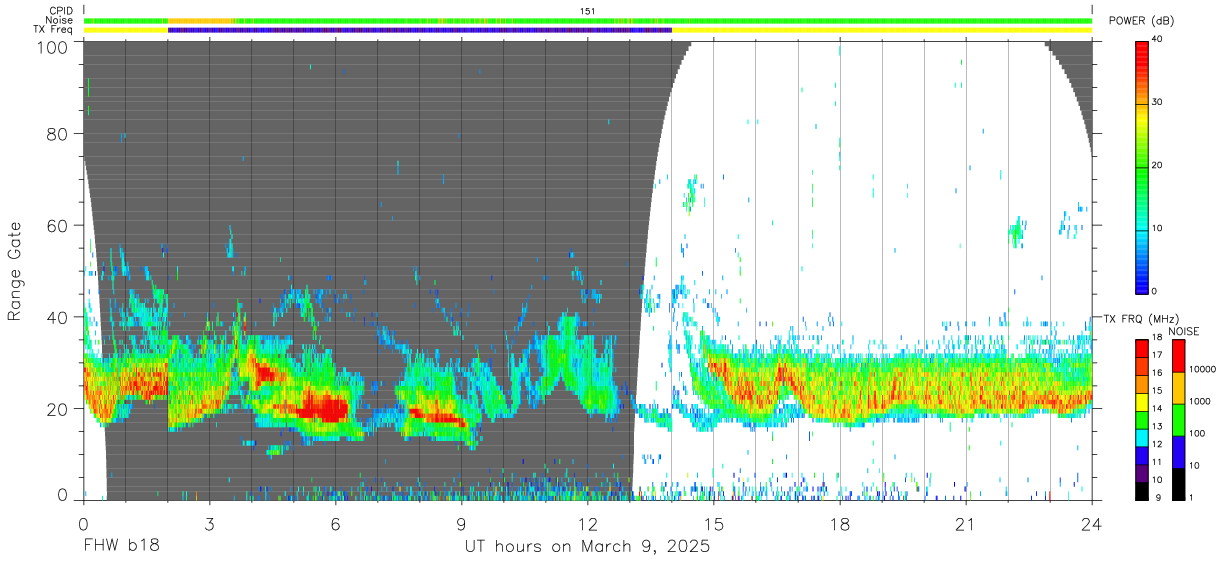Viewport: 1228px width, 567px height.
Task: Click the '11' tick on TX FRQ scale
Action: click(1158, 462)
